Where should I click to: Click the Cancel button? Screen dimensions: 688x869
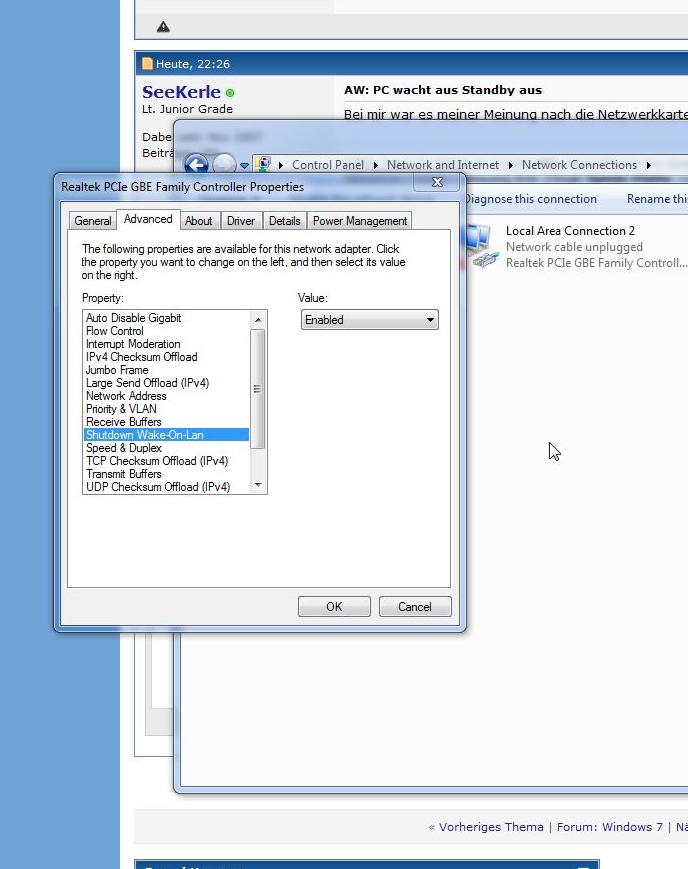pyautogui.click(x=415, y=607)
